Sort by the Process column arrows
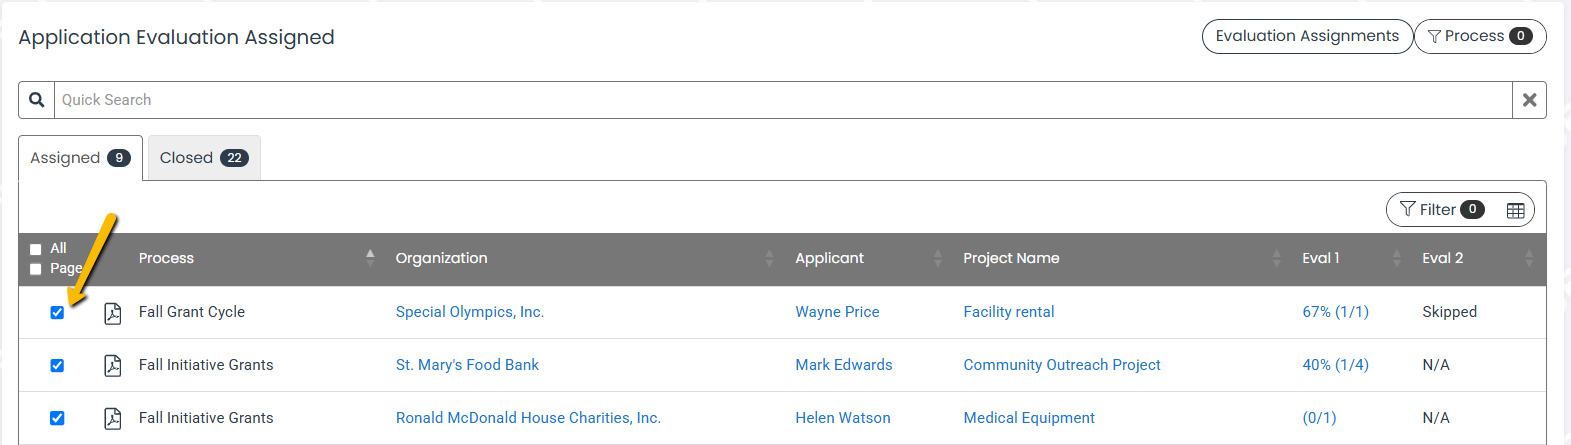 [370, 258]
